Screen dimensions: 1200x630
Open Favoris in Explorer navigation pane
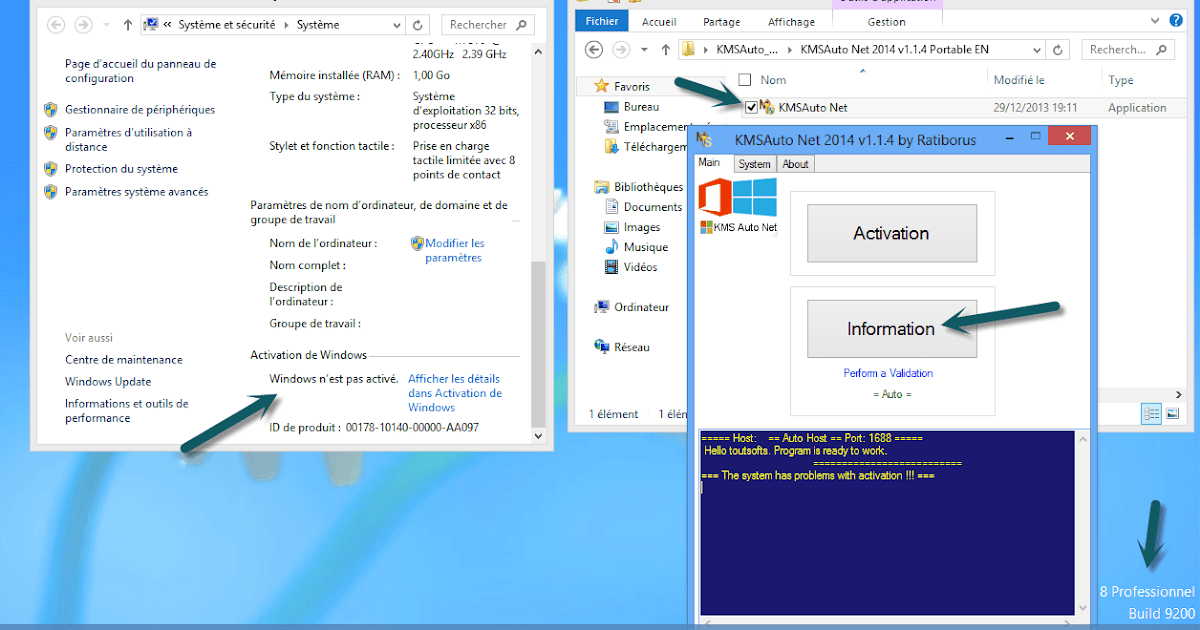[x=631, y=87]
